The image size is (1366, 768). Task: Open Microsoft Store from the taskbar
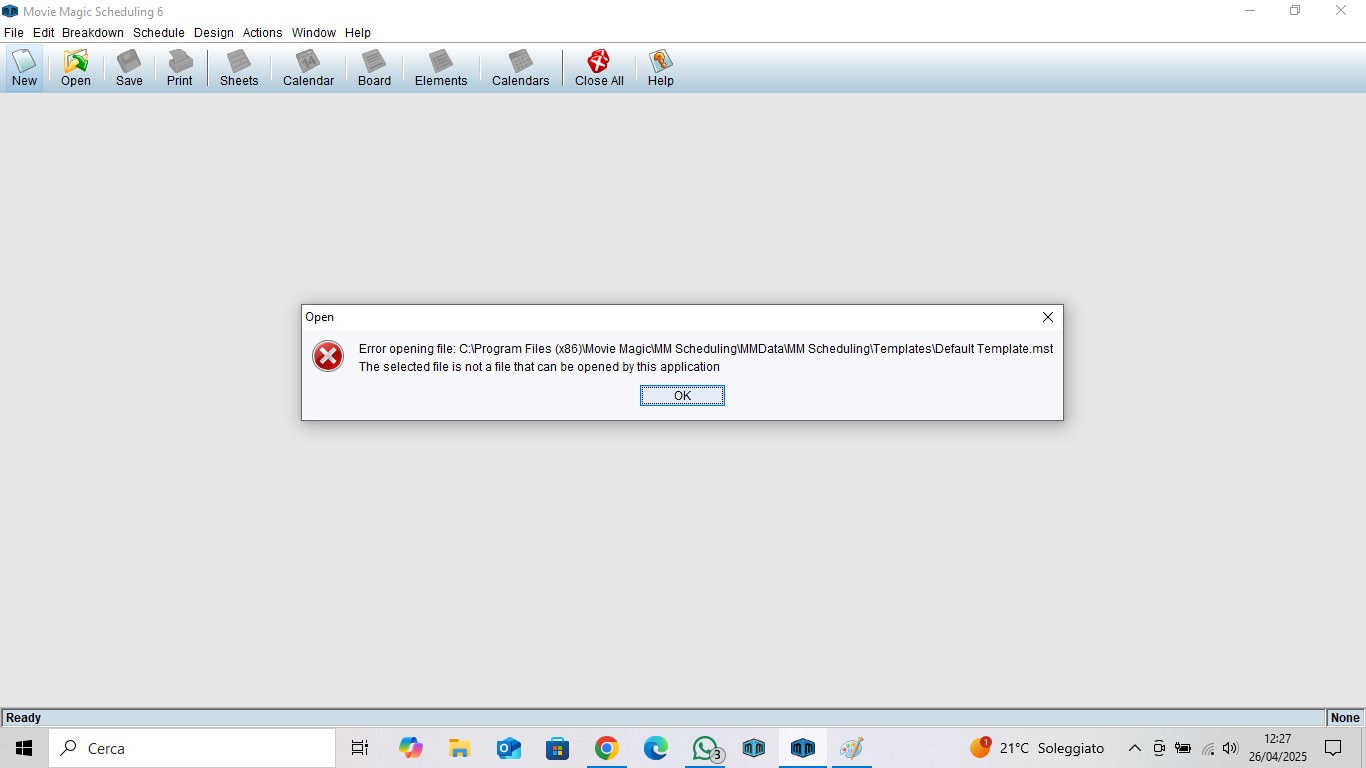click(x=557, y=748)
